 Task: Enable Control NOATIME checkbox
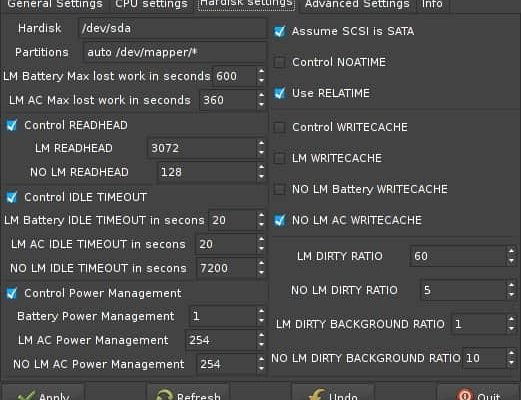[x=279, y=62]
